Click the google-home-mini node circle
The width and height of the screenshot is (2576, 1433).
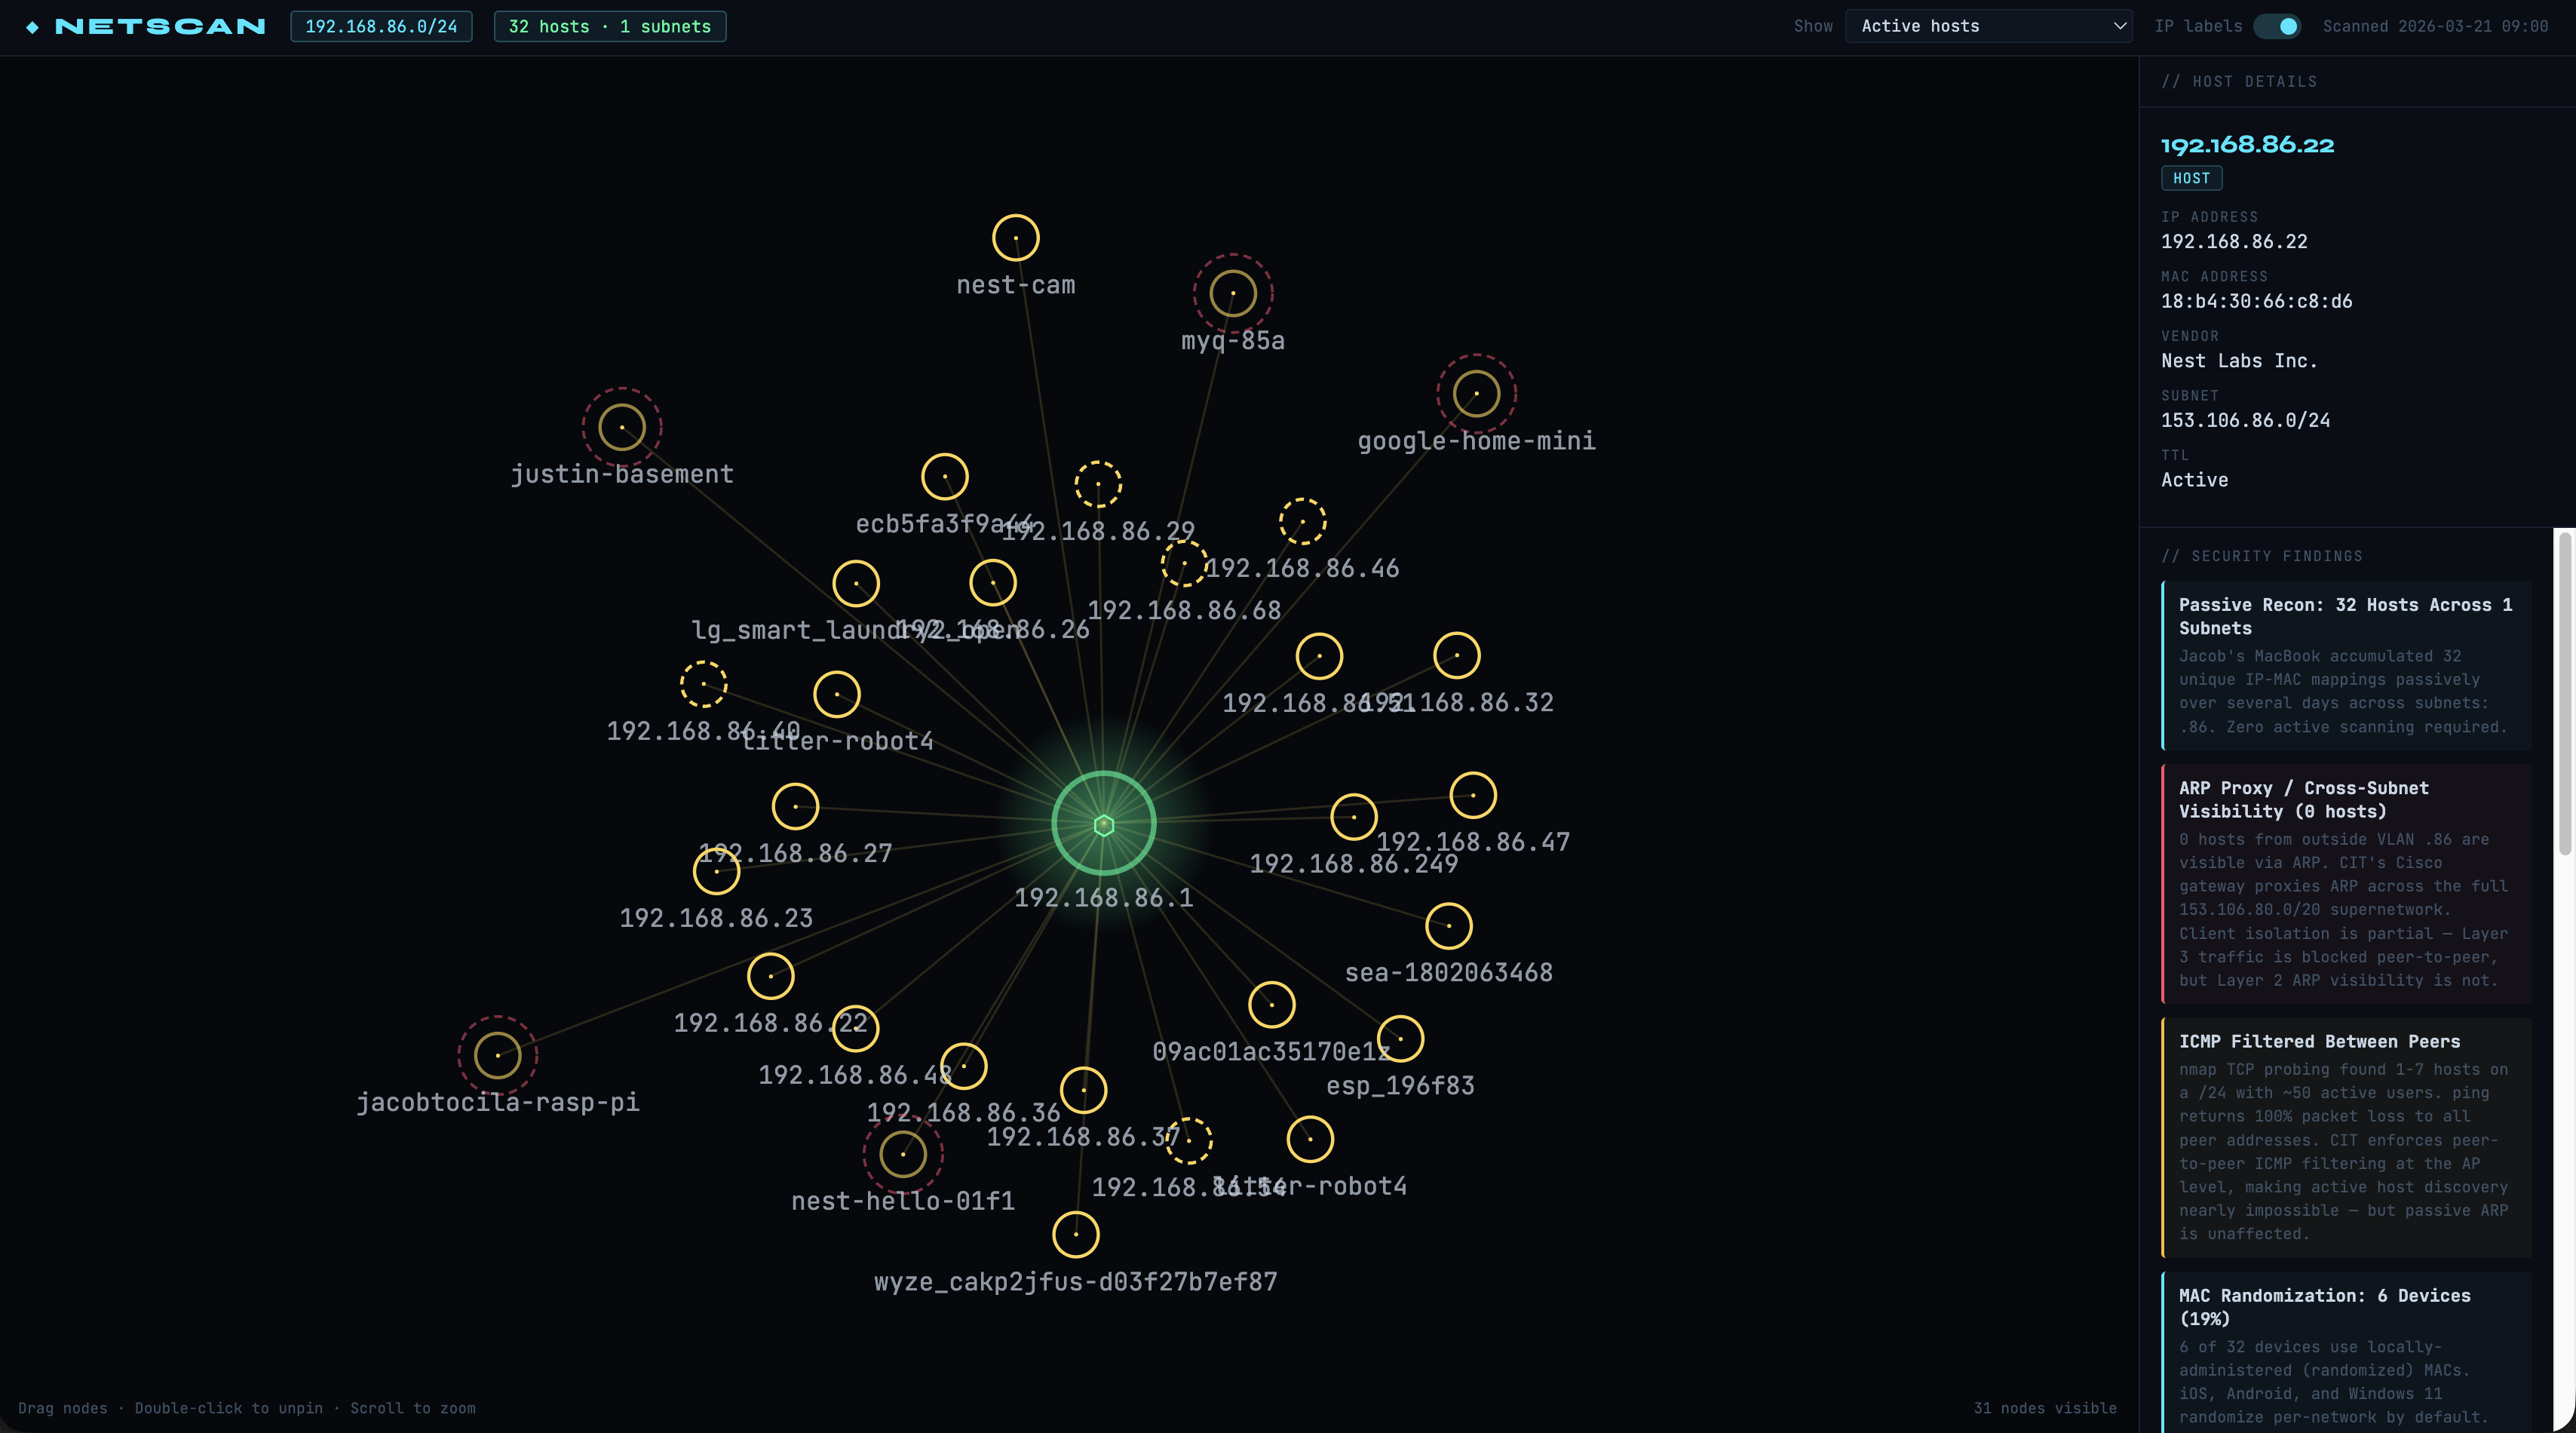[1476, 393]
